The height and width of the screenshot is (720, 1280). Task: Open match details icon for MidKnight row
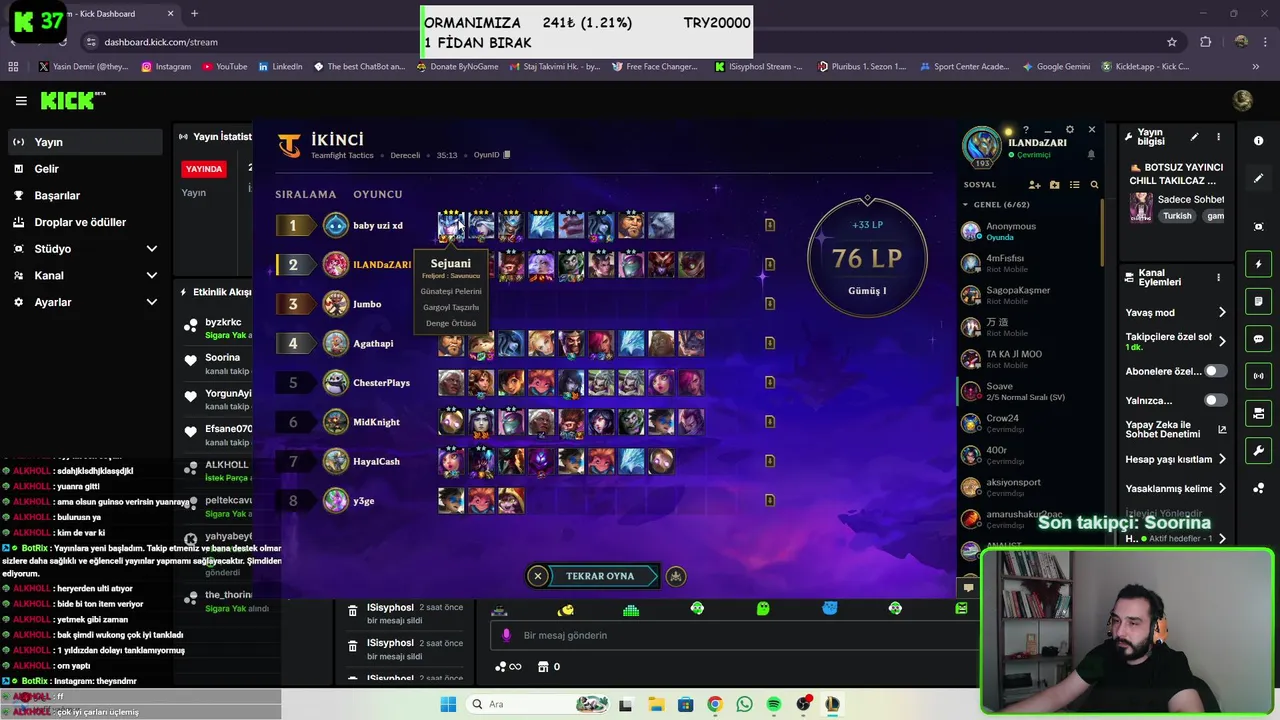[770, 421]
